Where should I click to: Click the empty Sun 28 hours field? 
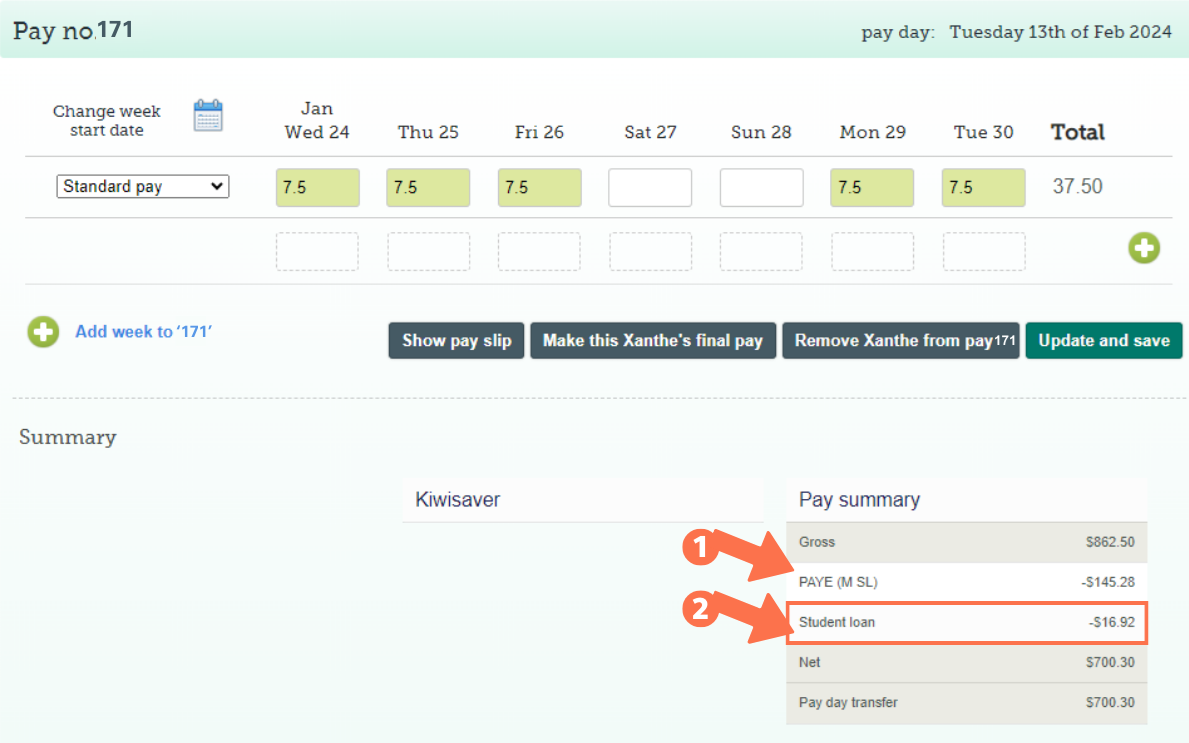(761, 188)
